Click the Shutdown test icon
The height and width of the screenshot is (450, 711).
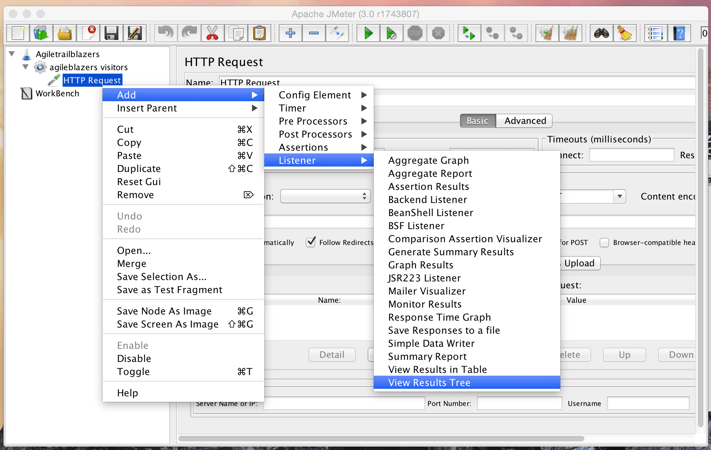point(438,33)
